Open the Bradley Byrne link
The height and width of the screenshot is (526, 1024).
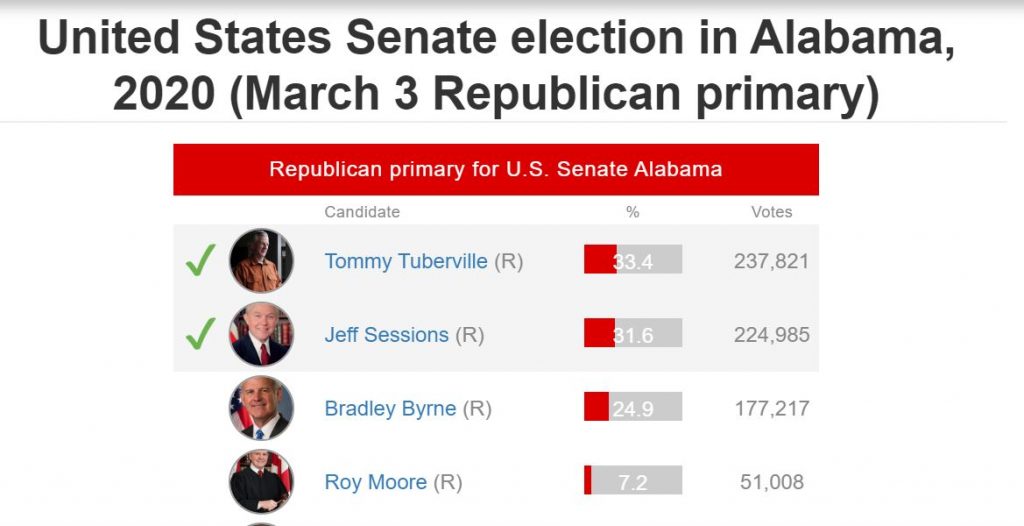[x=390, y=409]
